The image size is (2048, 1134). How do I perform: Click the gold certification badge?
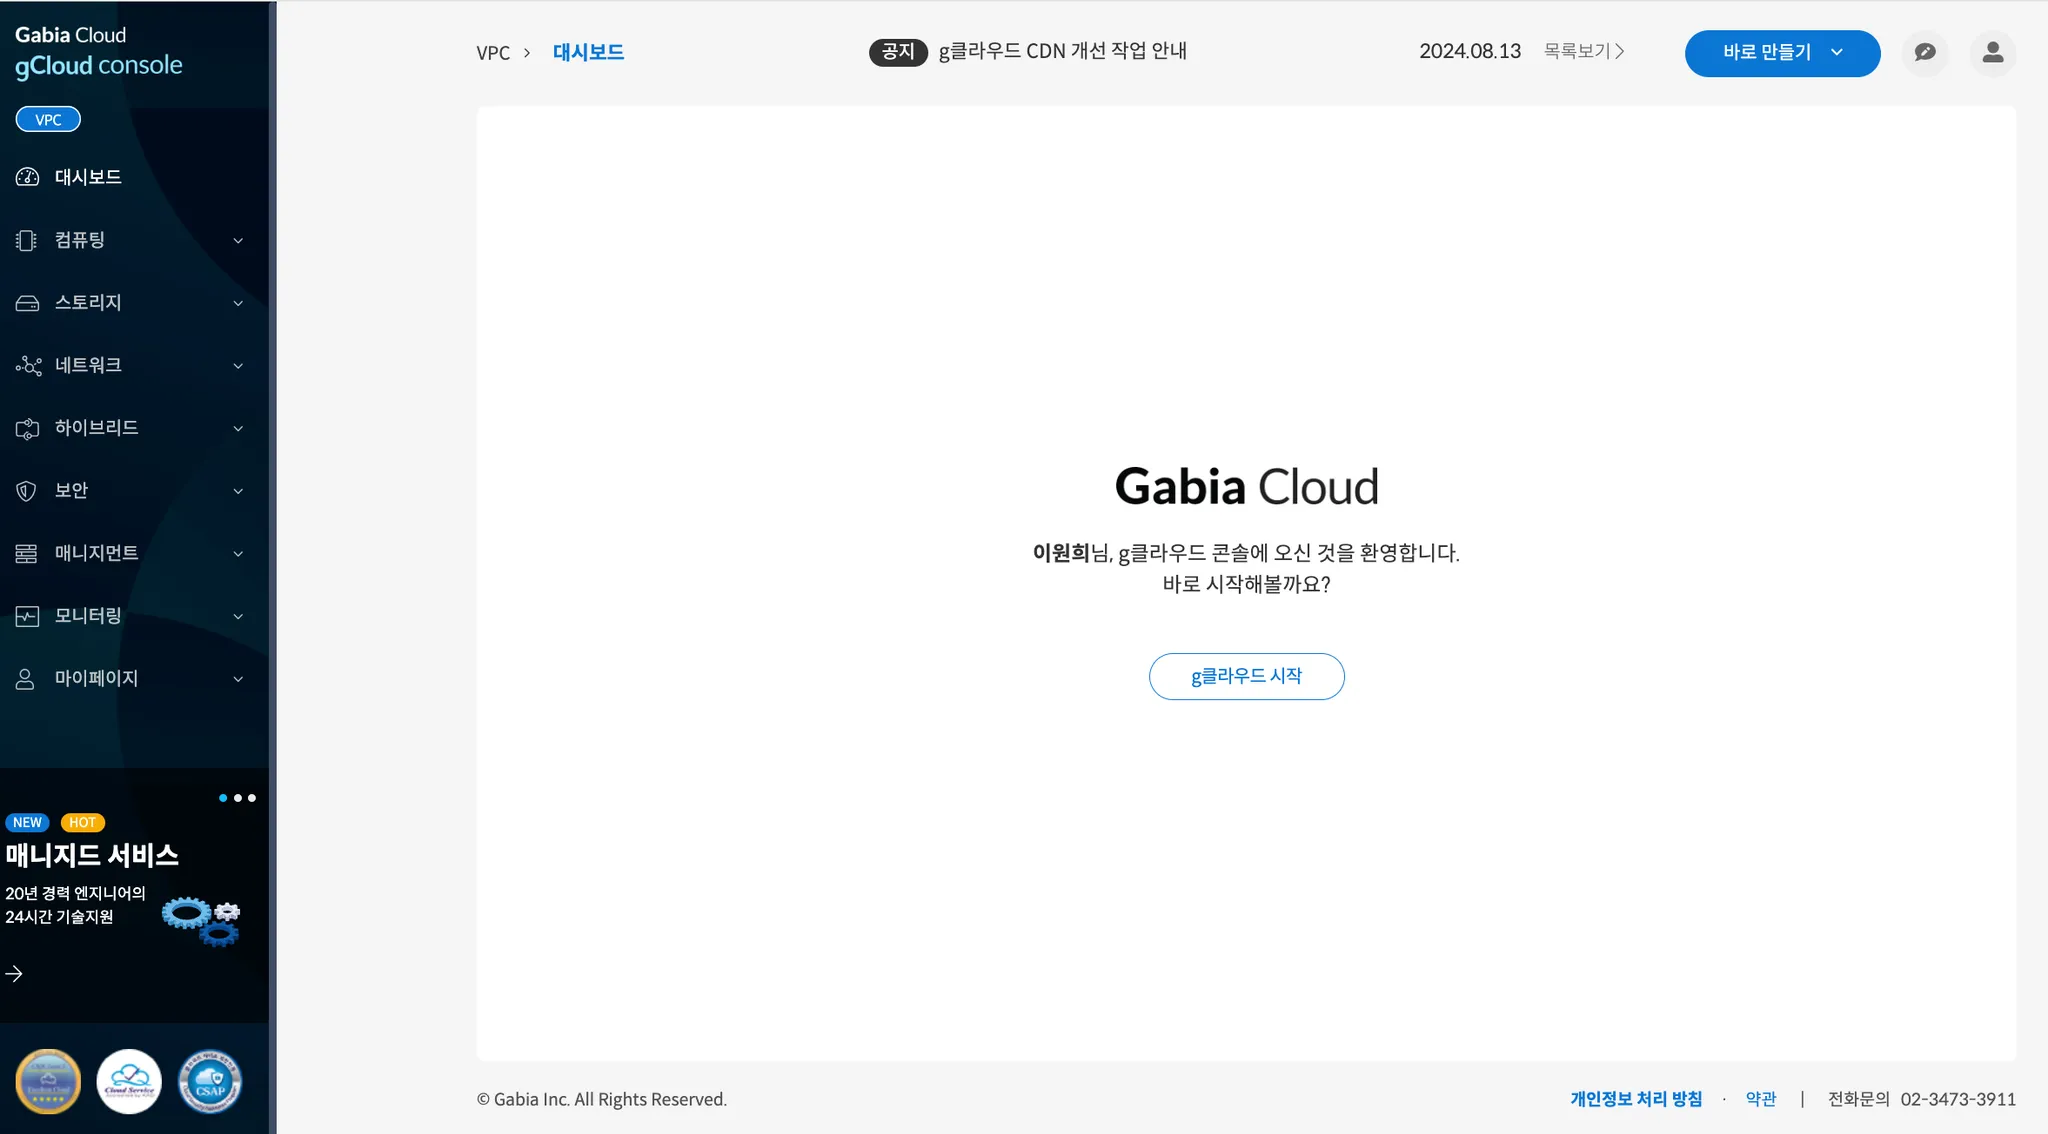point(48,1081)
